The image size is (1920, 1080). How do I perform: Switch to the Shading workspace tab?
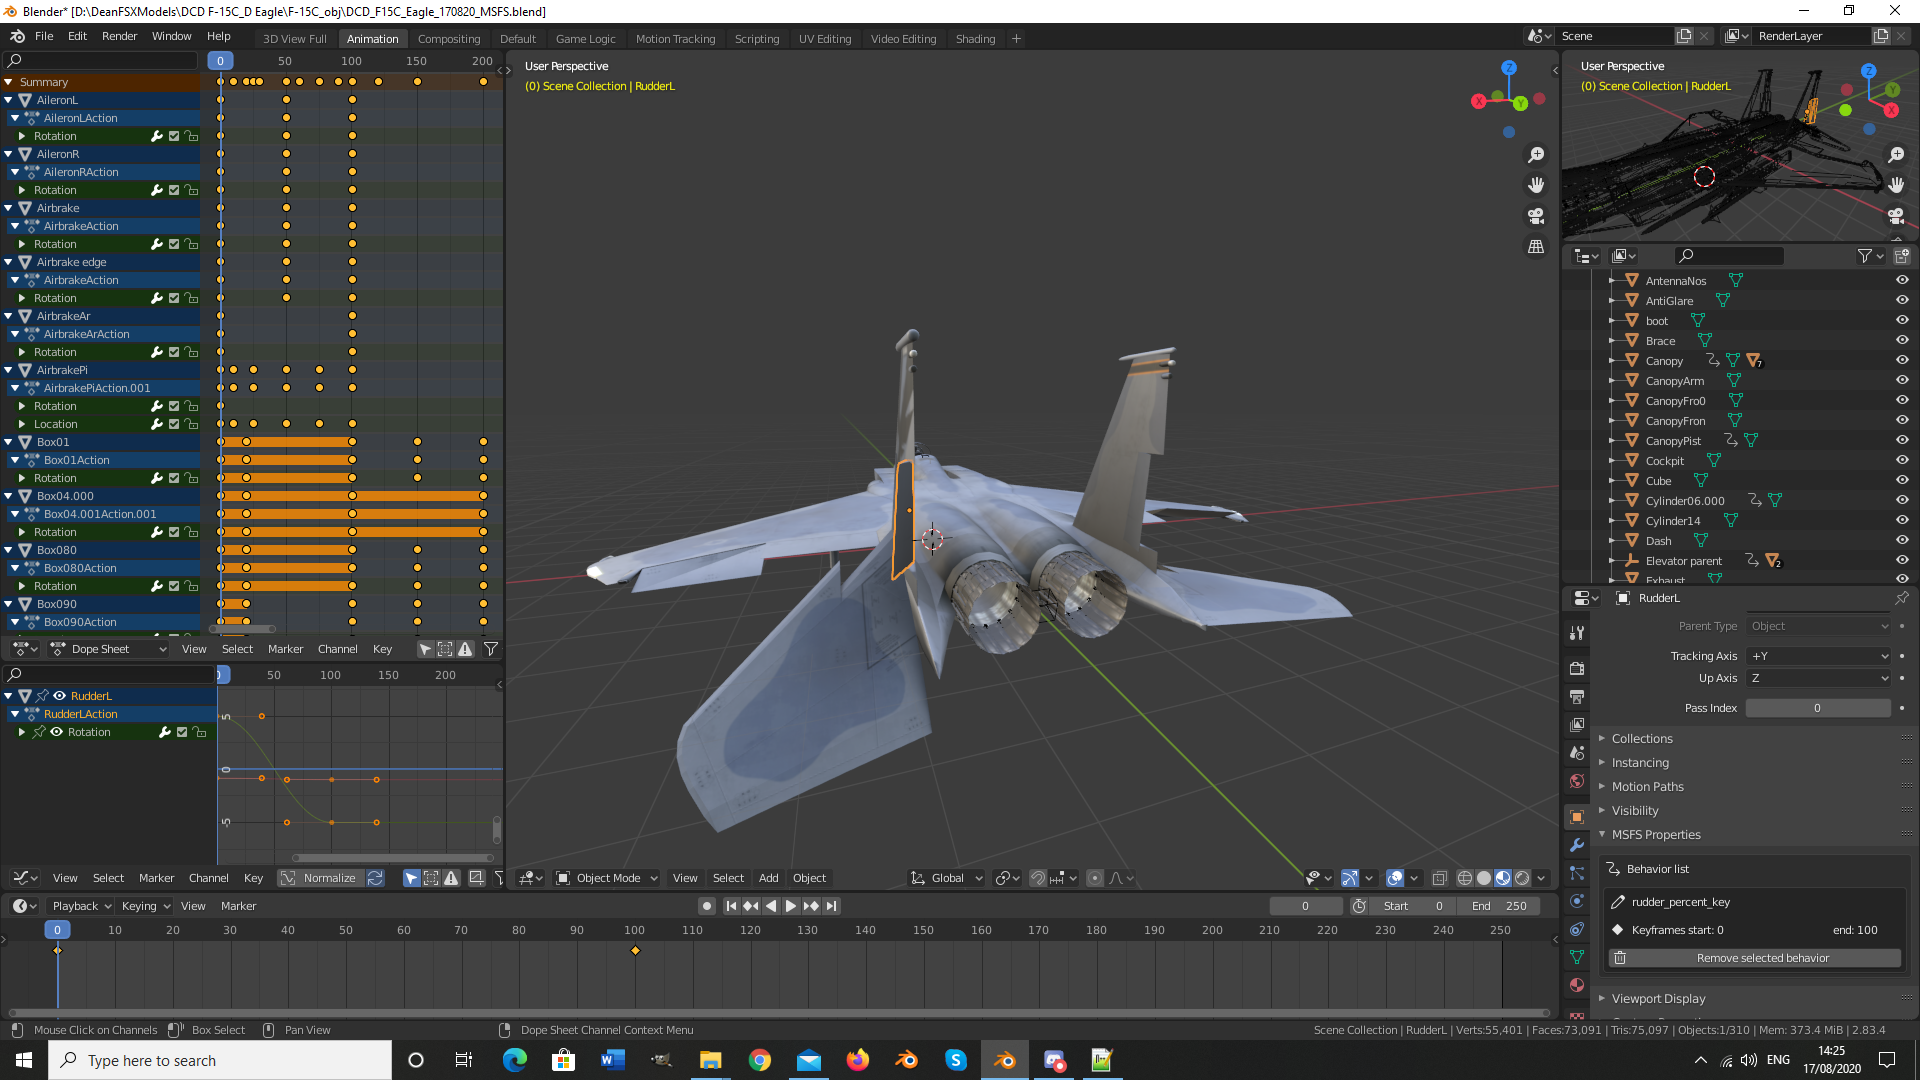[x=975, y=38]
